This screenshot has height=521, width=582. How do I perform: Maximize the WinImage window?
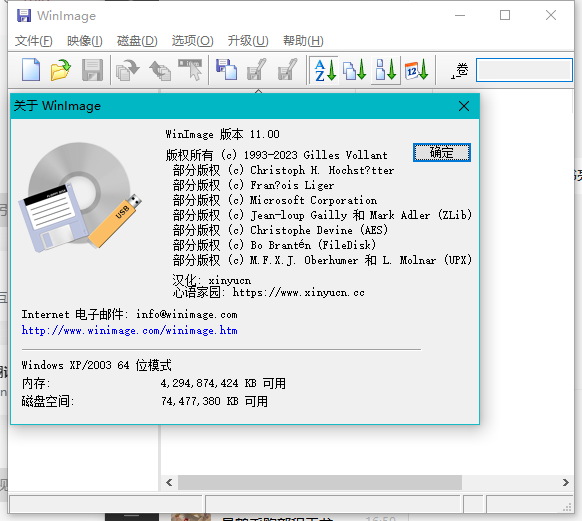point(505,16)
